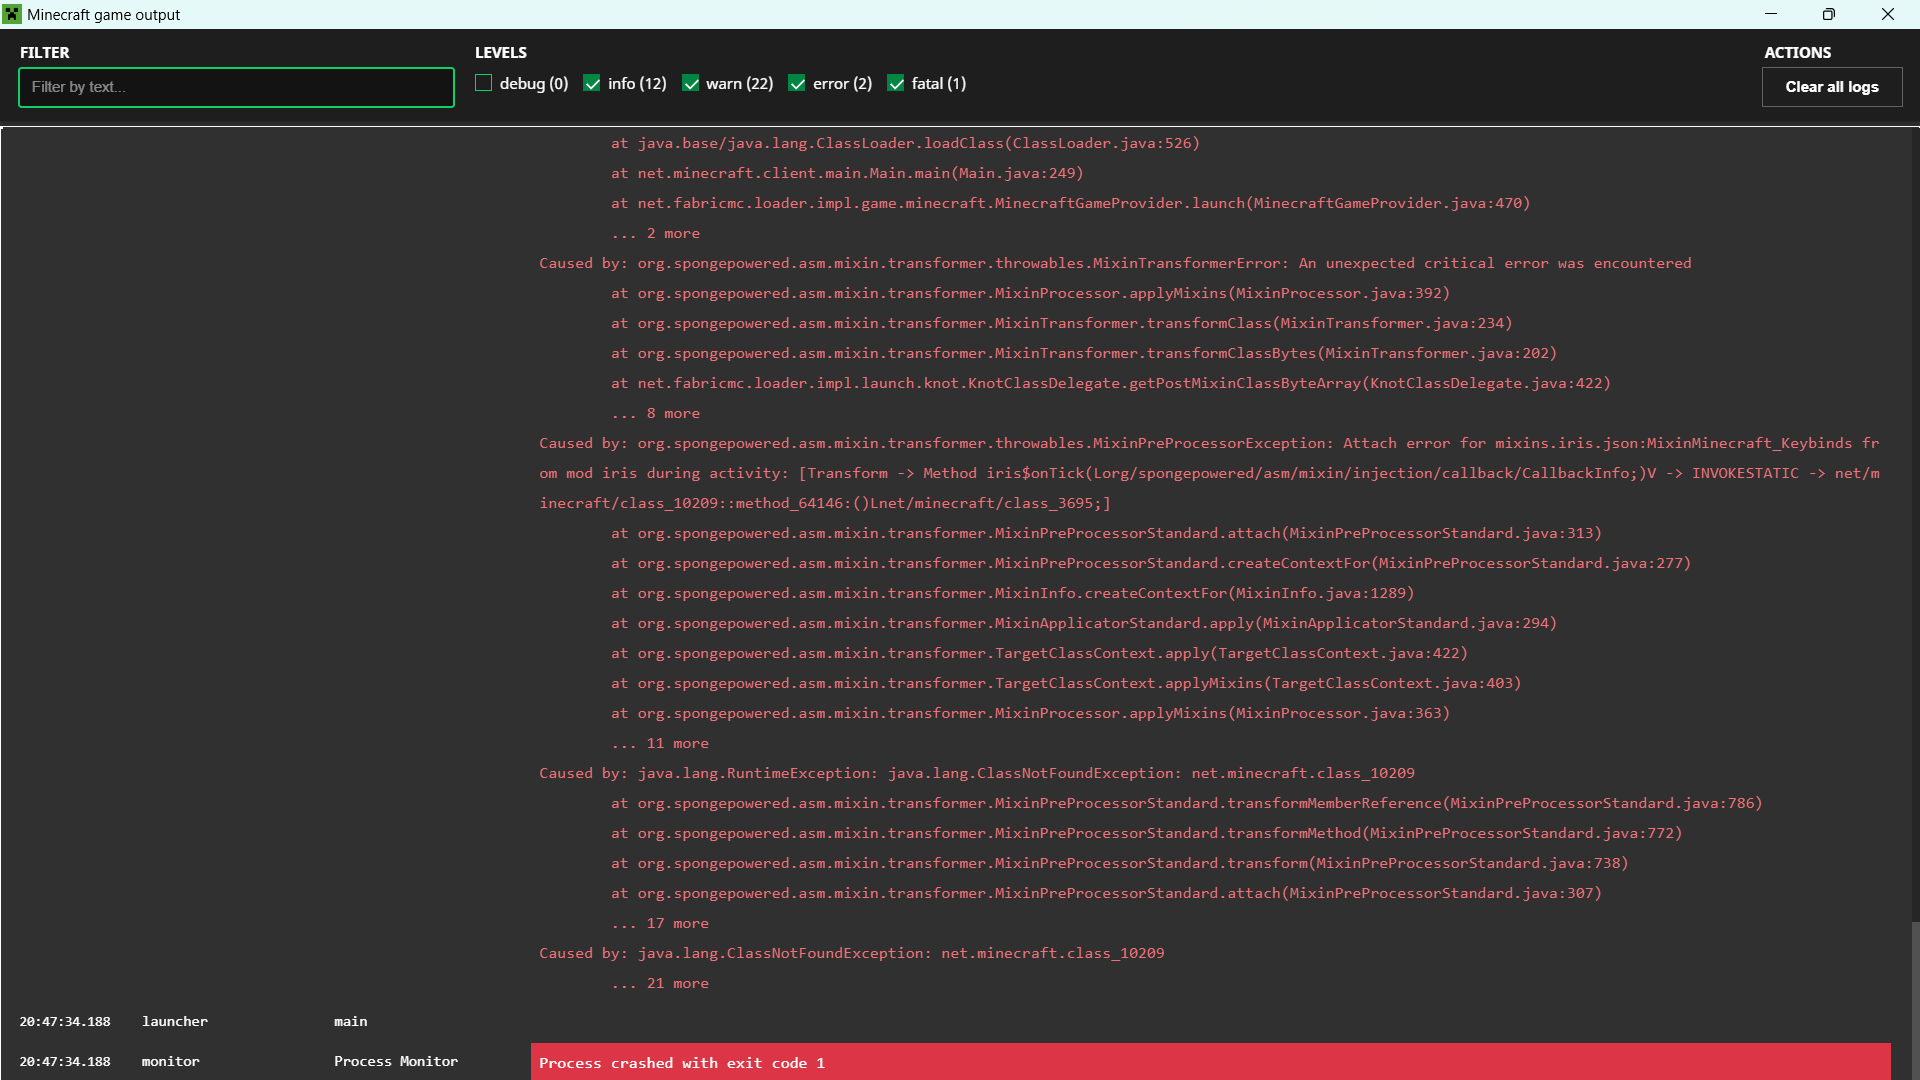Click the MixinProcessor.applyMixins (java:392) line
The height and width of the screenshot is (1080, 1920).
tap(1030, 293)
